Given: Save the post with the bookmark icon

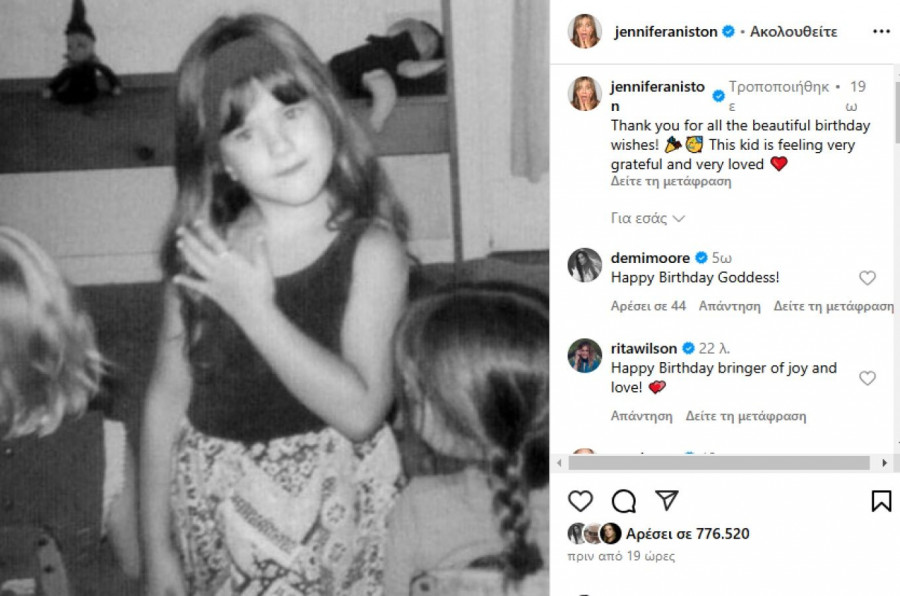Looking at the screenshot, I should click(x=881, y=501).
